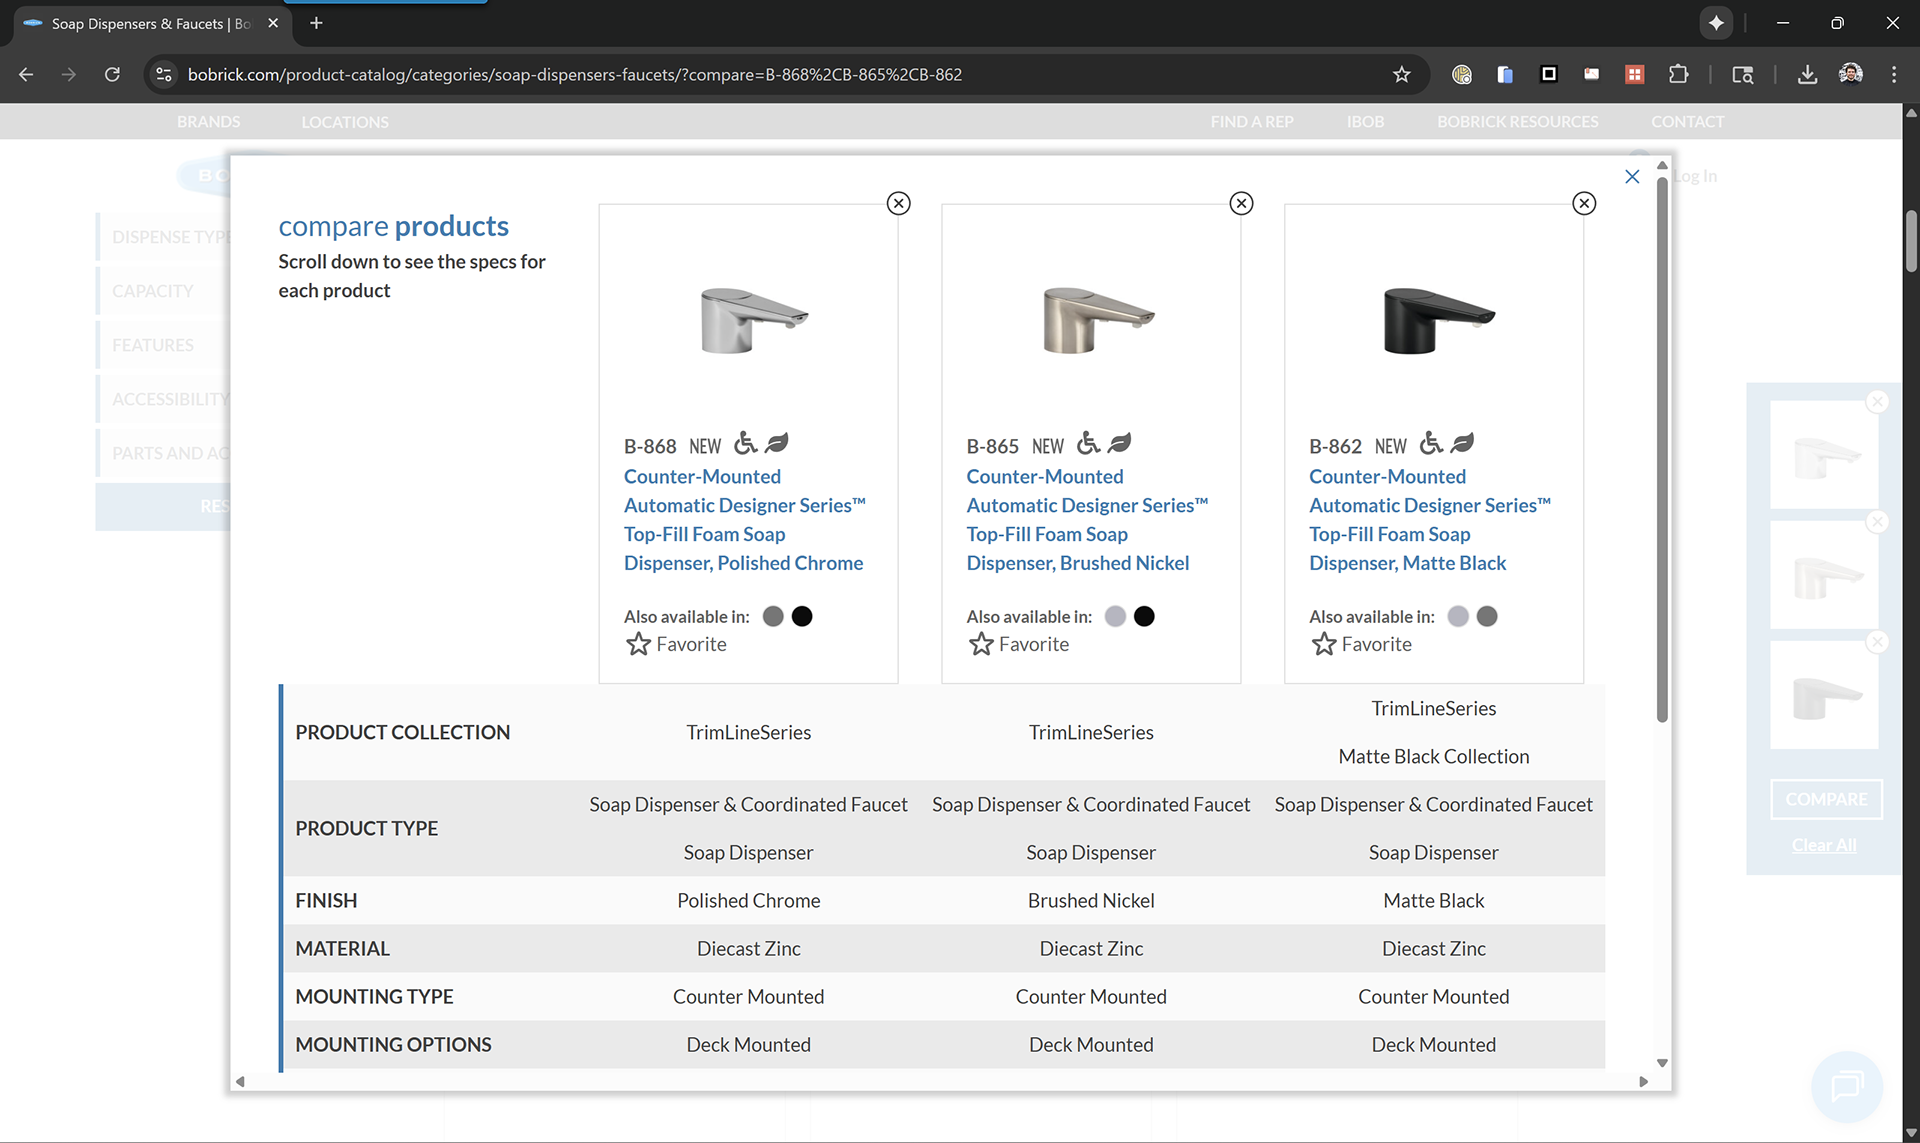The height and width of the screenshot is (1143, 1920).
Task: Open a new browser tab
Action: (316, 23)
